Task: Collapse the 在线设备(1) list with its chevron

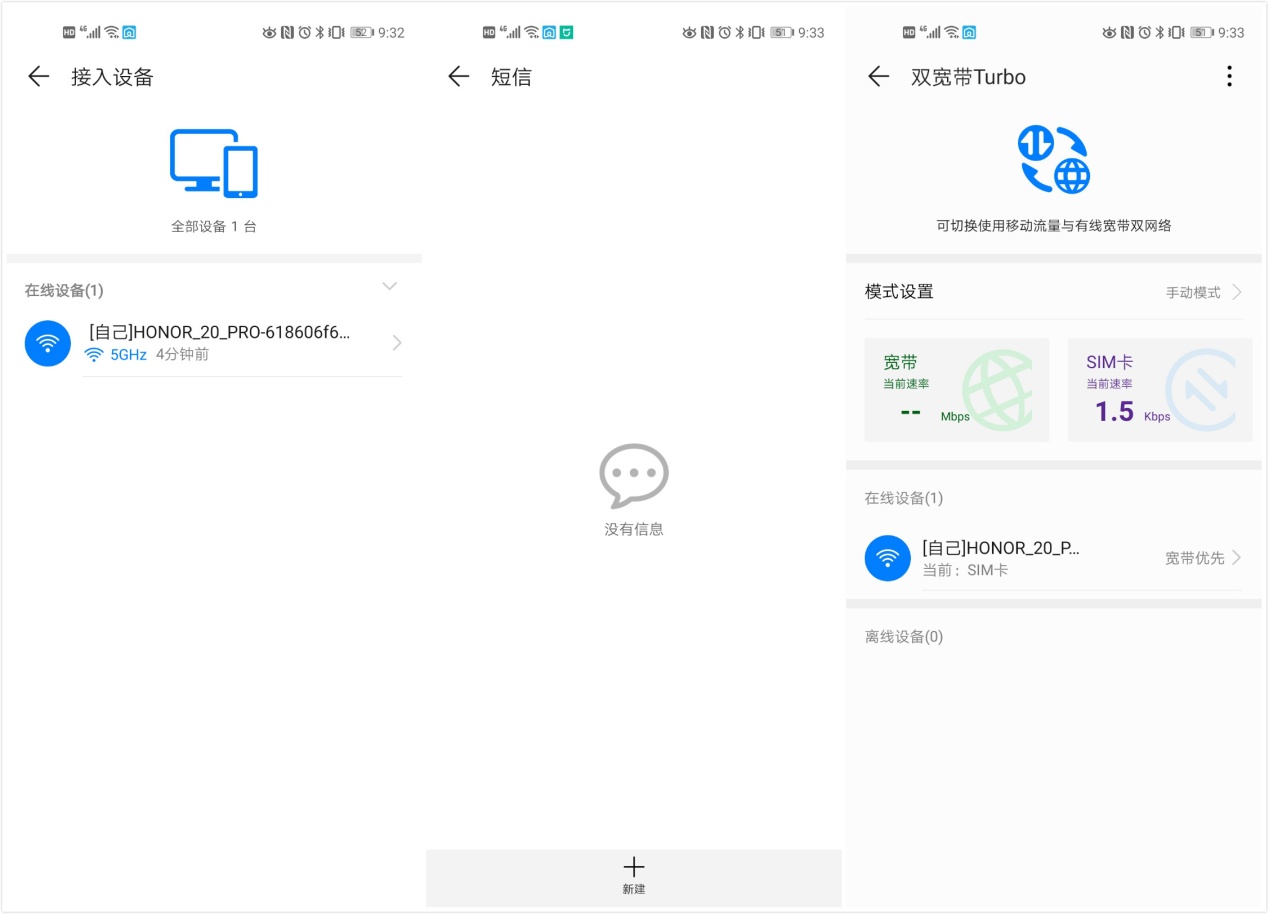Action: [x=389, y=287]
